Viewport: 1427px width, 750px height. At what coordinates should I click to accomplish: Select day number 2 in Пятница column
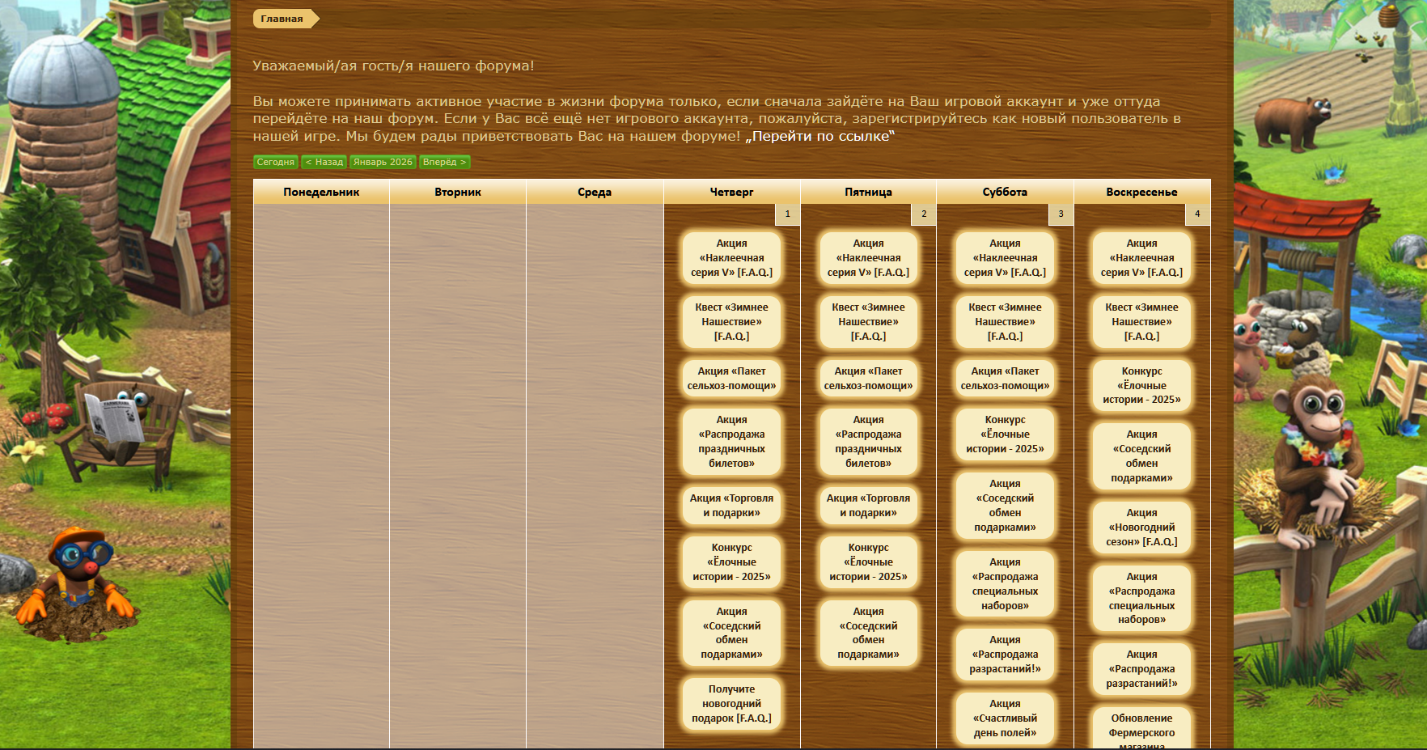coord(923,215)
